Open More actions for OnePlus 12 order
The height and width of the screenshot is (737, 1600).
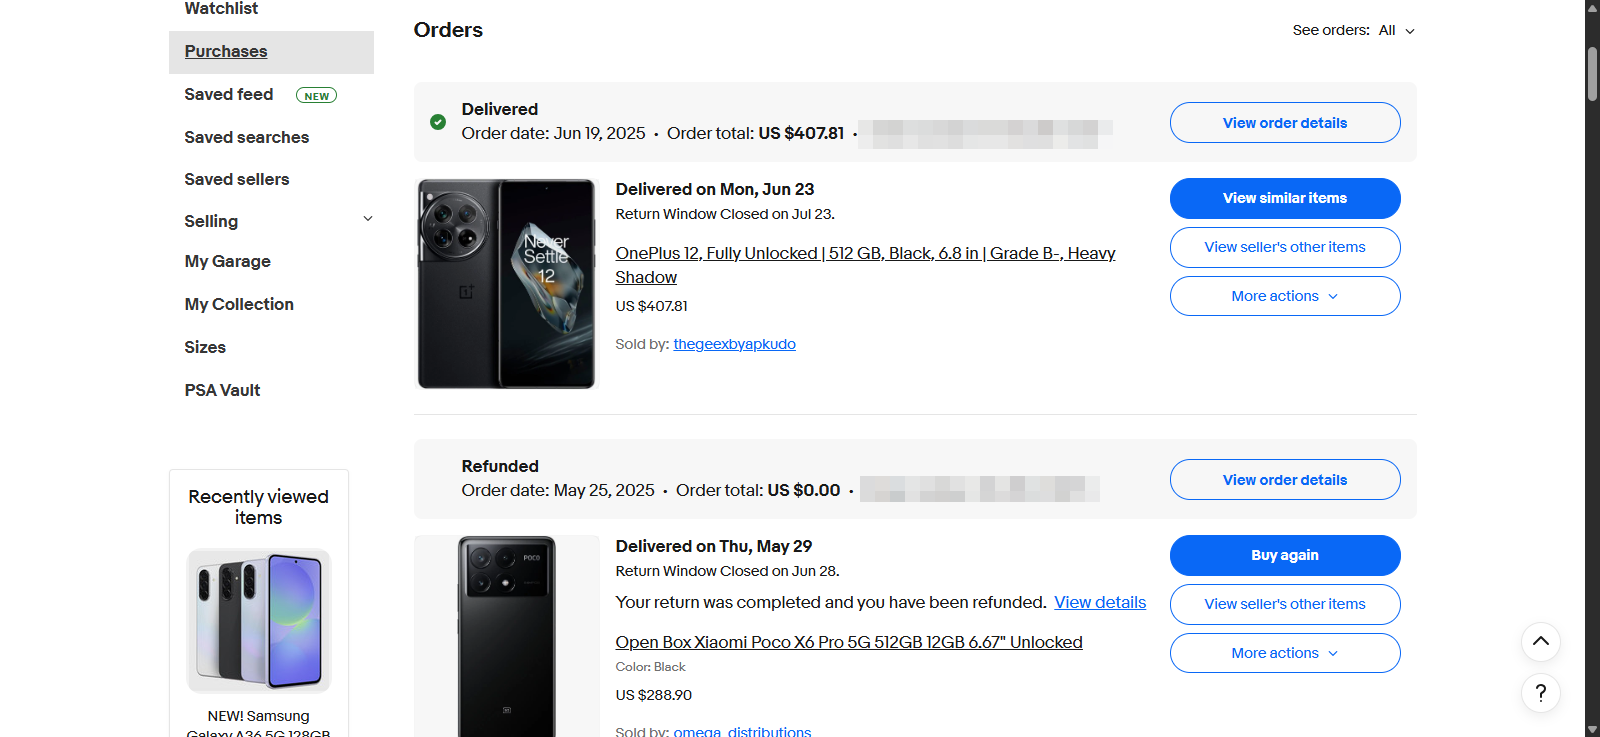pyautogui.click(x=1284, y=296)
